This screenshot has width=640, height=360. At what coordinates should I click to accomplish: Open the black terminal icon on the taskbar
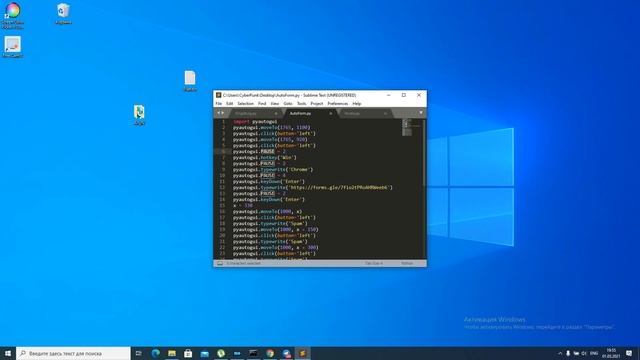[x=253, y=353]
